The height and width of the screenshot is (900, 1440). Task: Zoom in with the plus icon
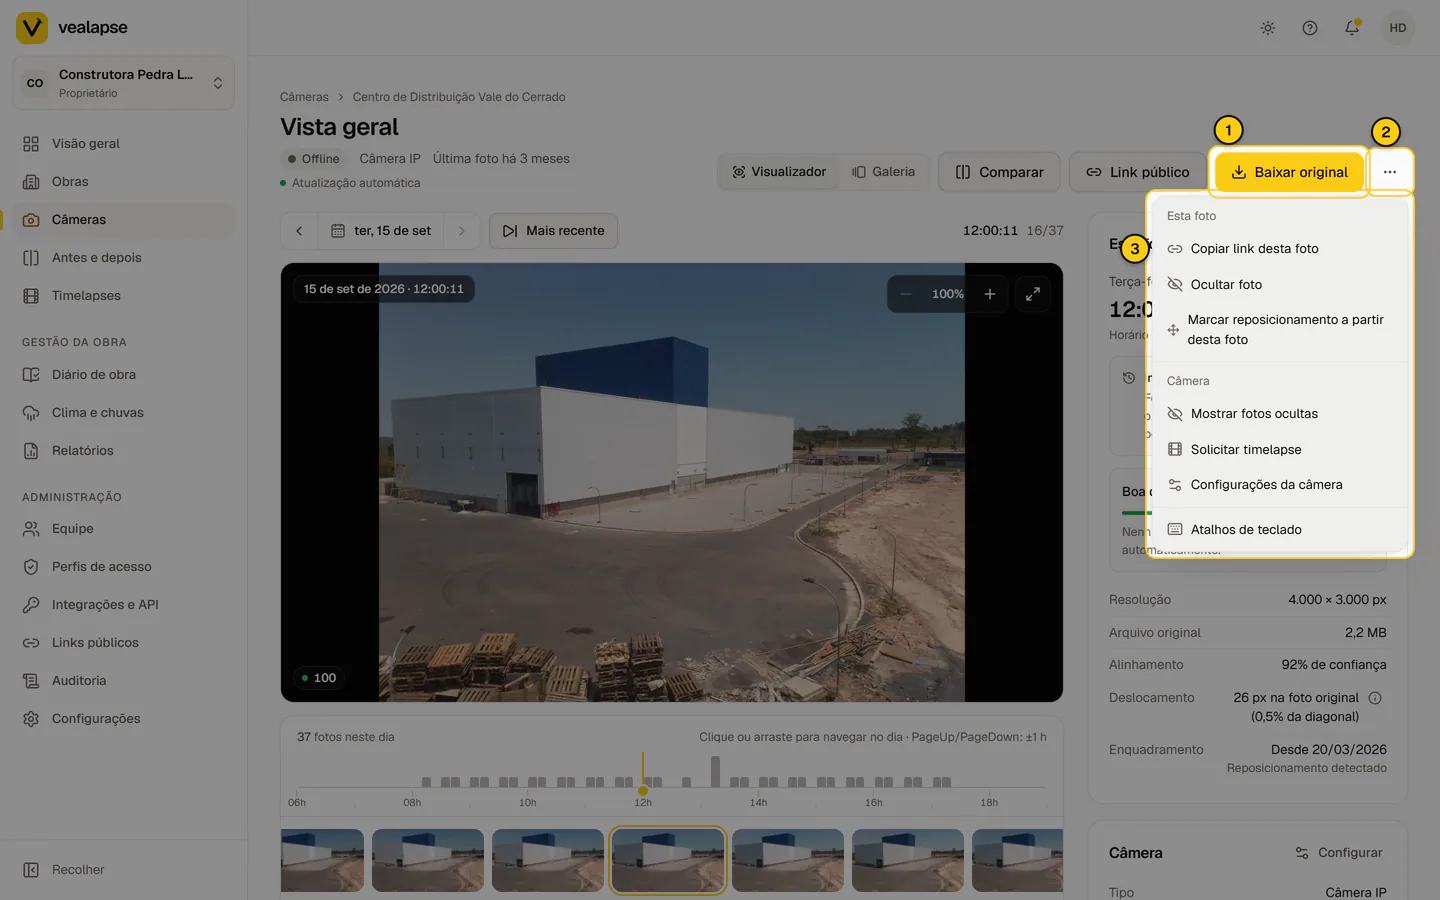tap(990, 294)
